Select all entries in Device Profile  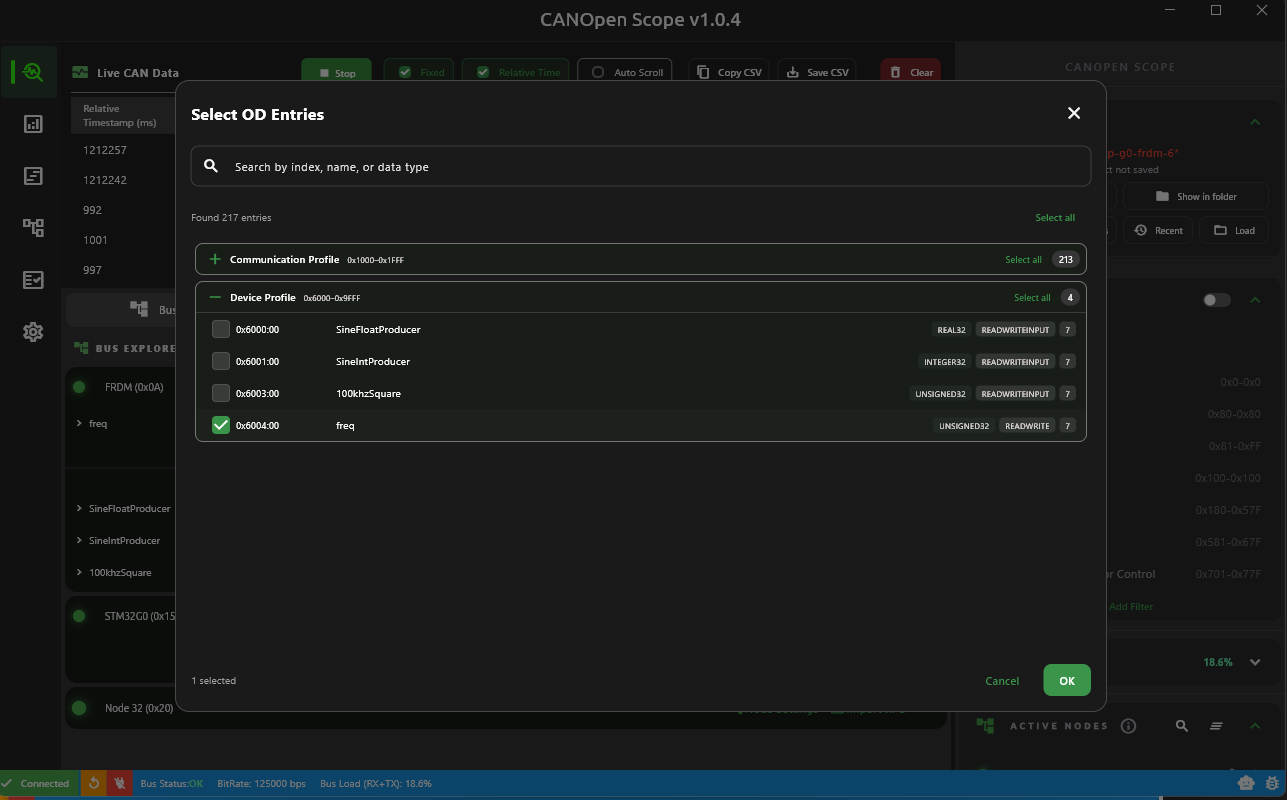[1032, 297]
